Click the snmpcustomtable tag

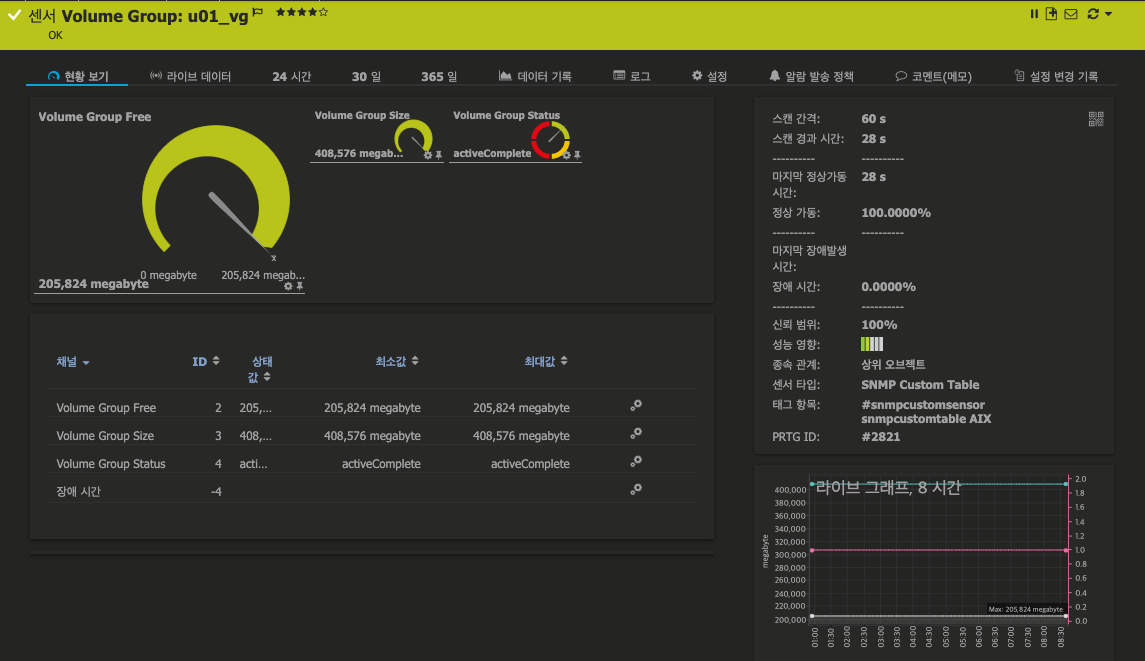(914, 419)
